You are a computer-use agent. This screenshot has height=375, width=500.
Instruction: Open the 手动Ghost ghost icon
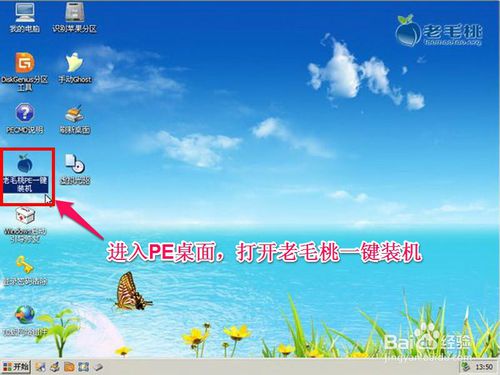click(74, 62)
